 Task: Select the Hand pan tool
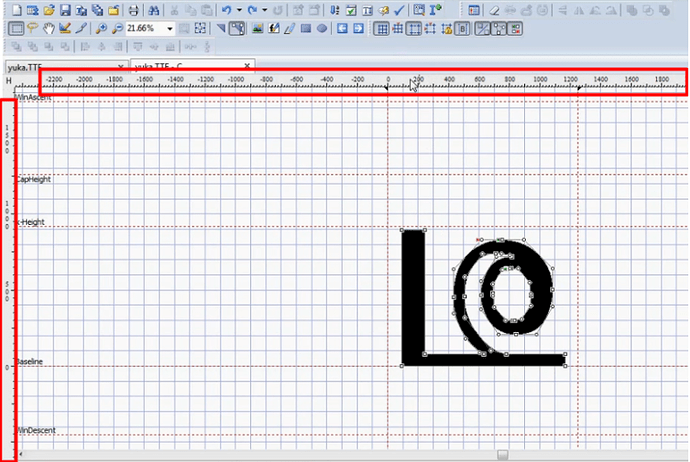(48, 28)
